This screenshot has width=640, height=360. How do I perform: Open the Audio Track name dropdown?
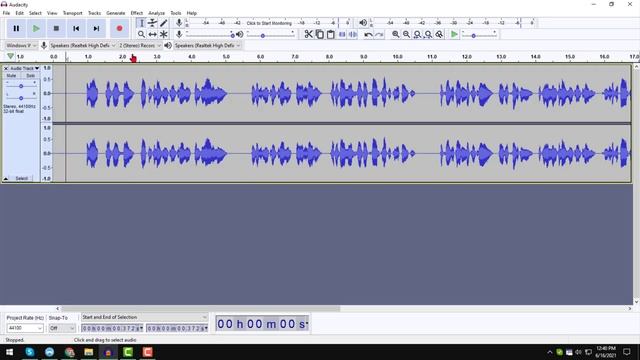coord(24,68)
